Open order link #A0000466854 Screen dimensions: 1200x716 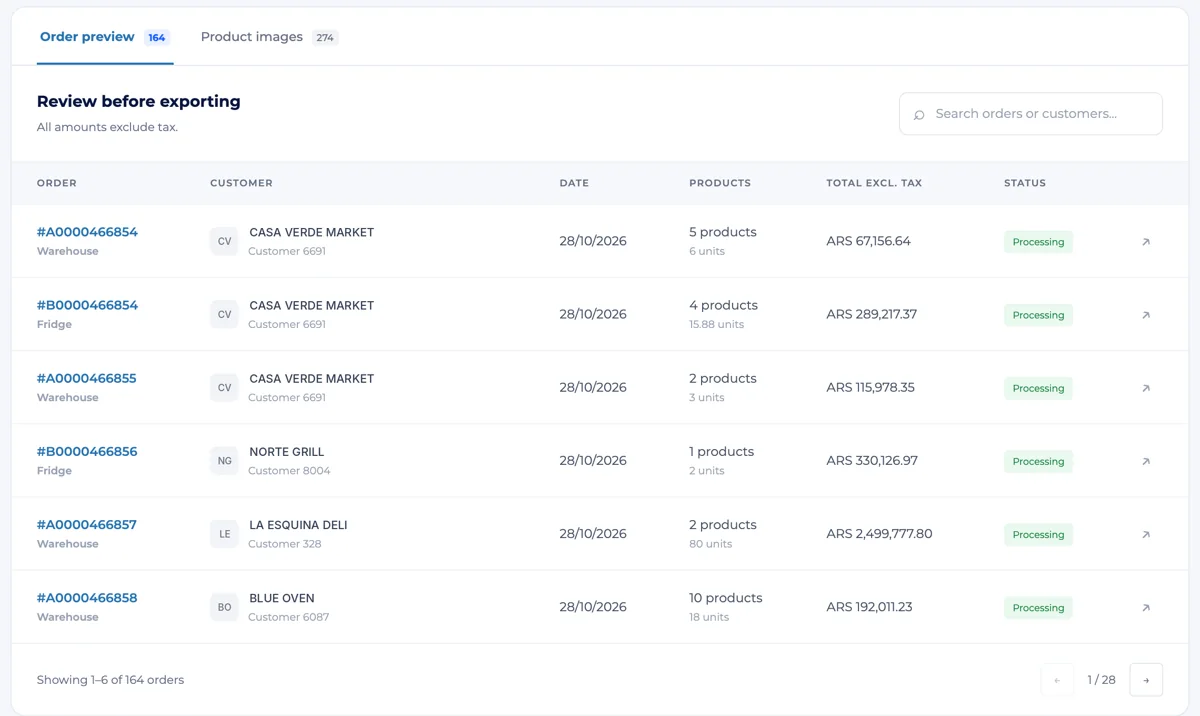coord(87,232)
